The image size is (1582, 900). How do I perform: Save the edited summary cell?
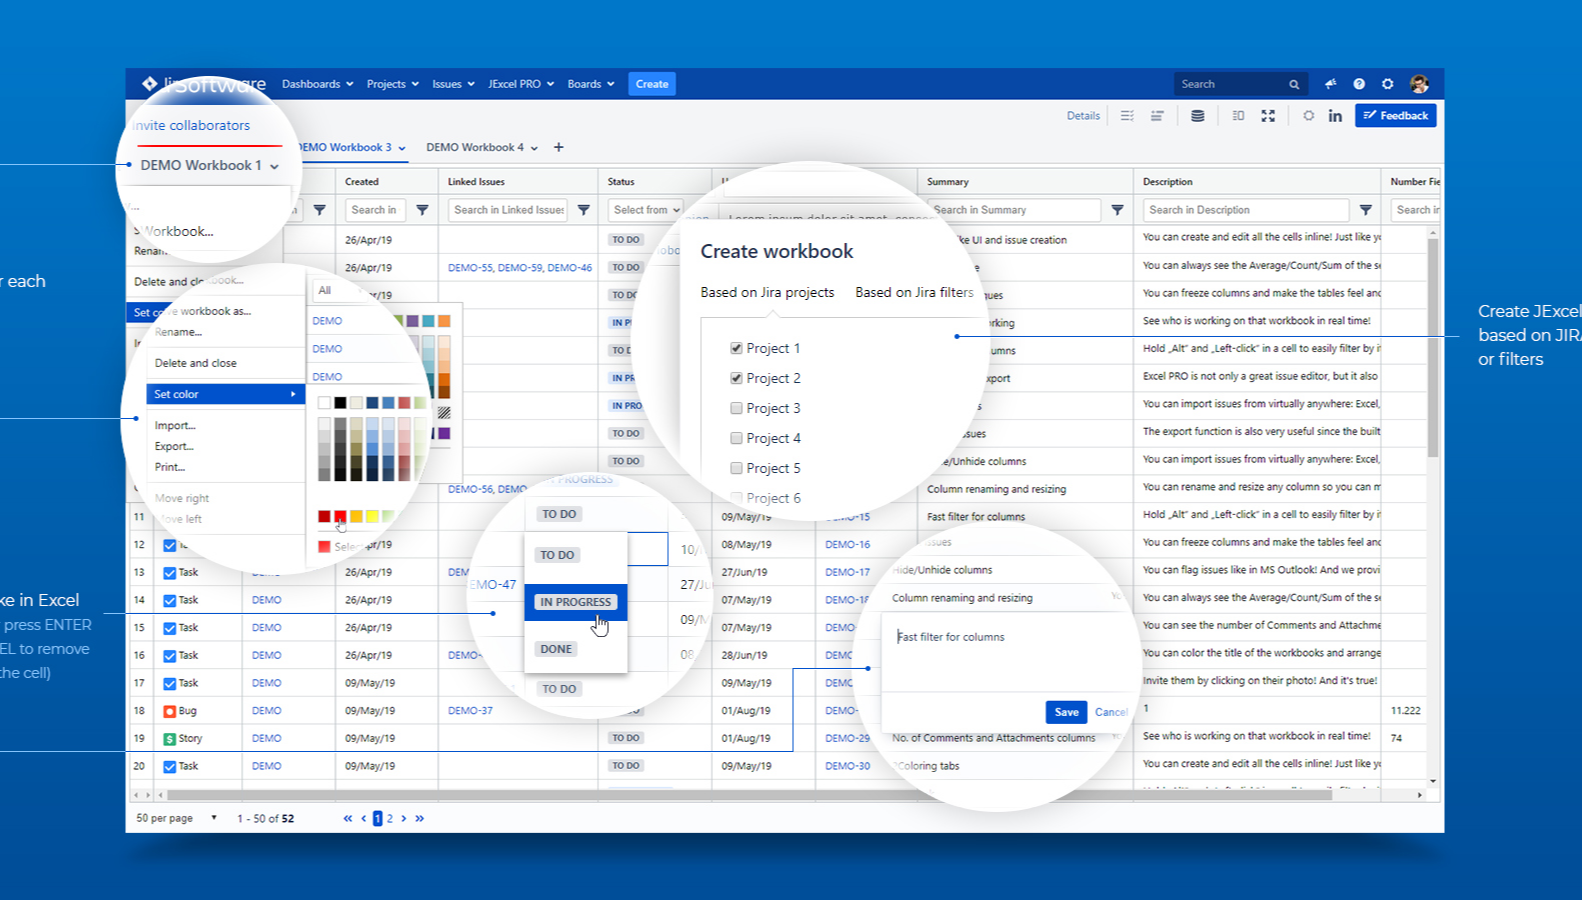click(x=1066, y=712)
